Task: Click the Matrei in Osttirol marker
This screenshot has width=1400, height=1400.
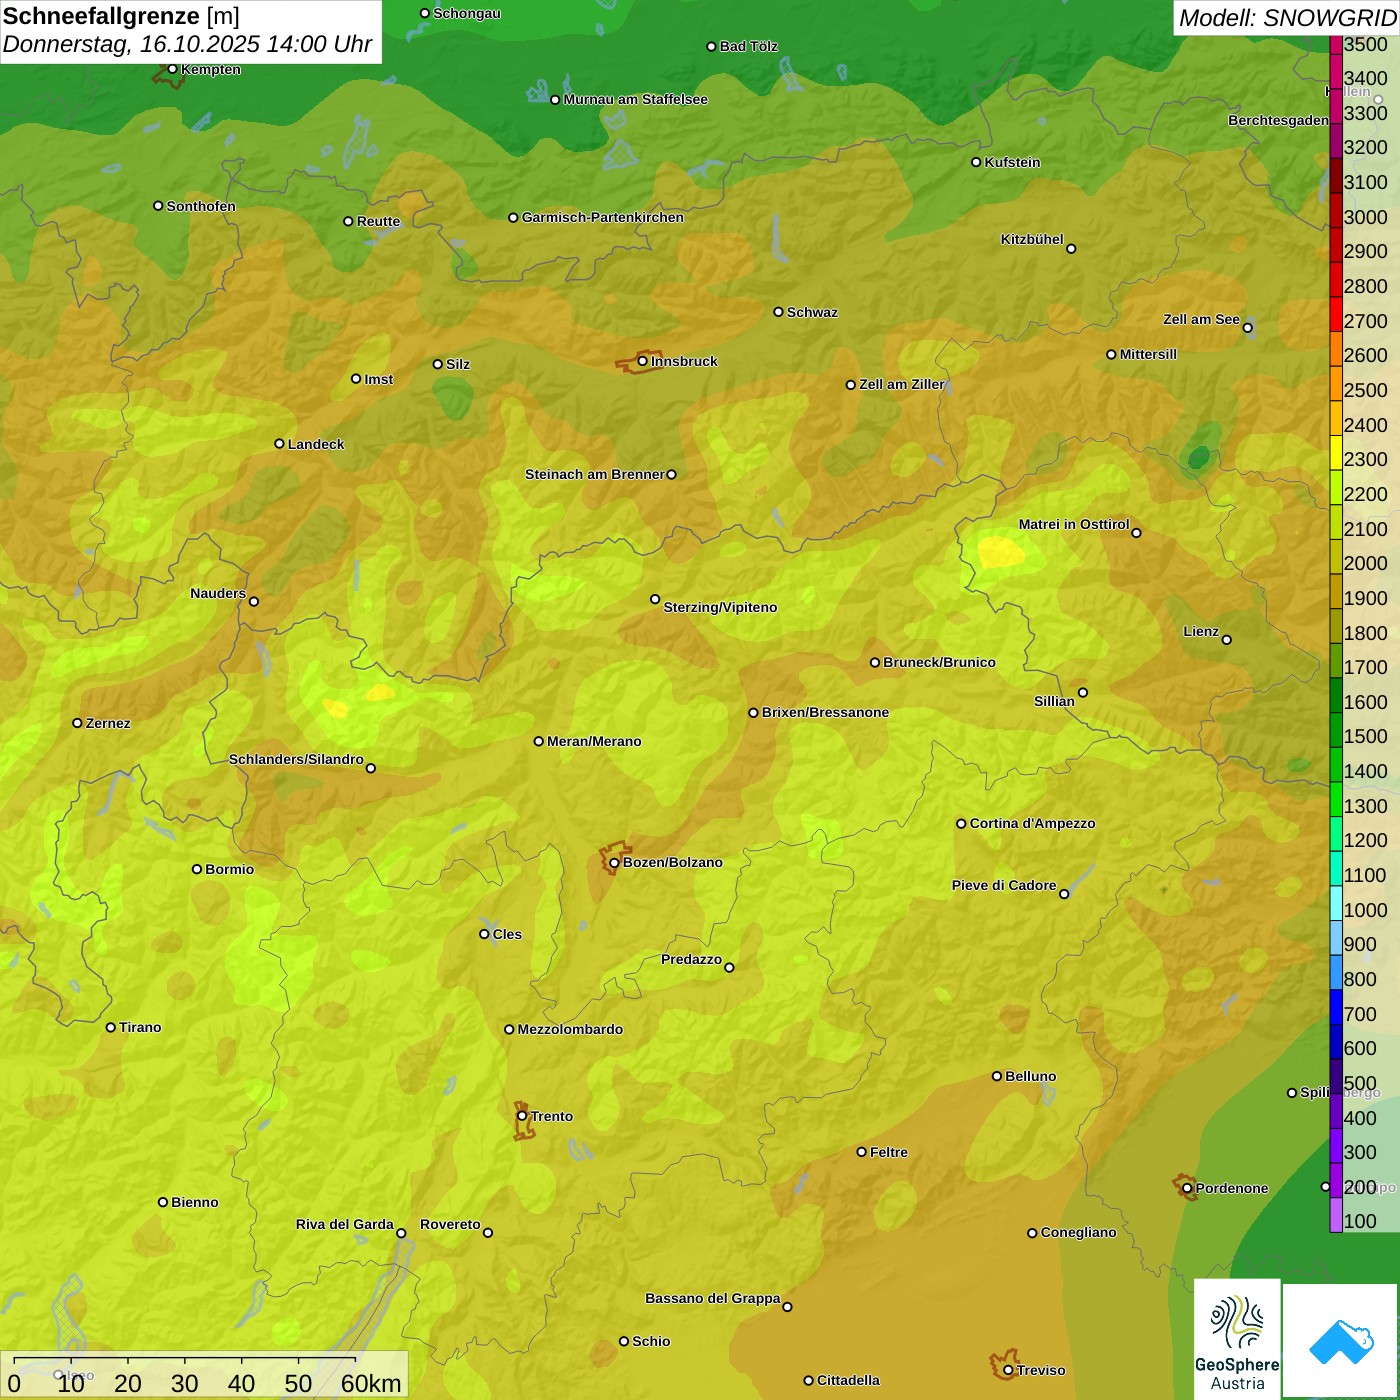Action: 1136,532
